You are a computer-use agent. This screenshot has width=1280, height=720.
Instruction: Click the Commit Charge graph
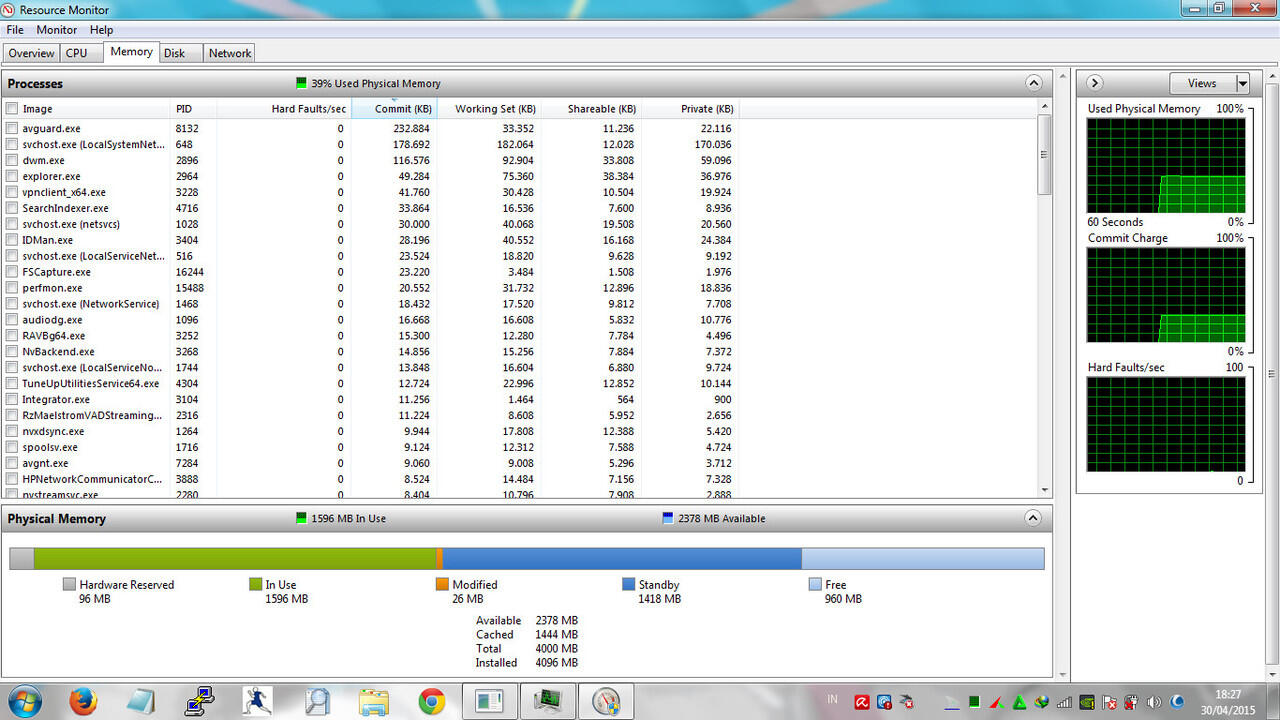point(1166,295)
